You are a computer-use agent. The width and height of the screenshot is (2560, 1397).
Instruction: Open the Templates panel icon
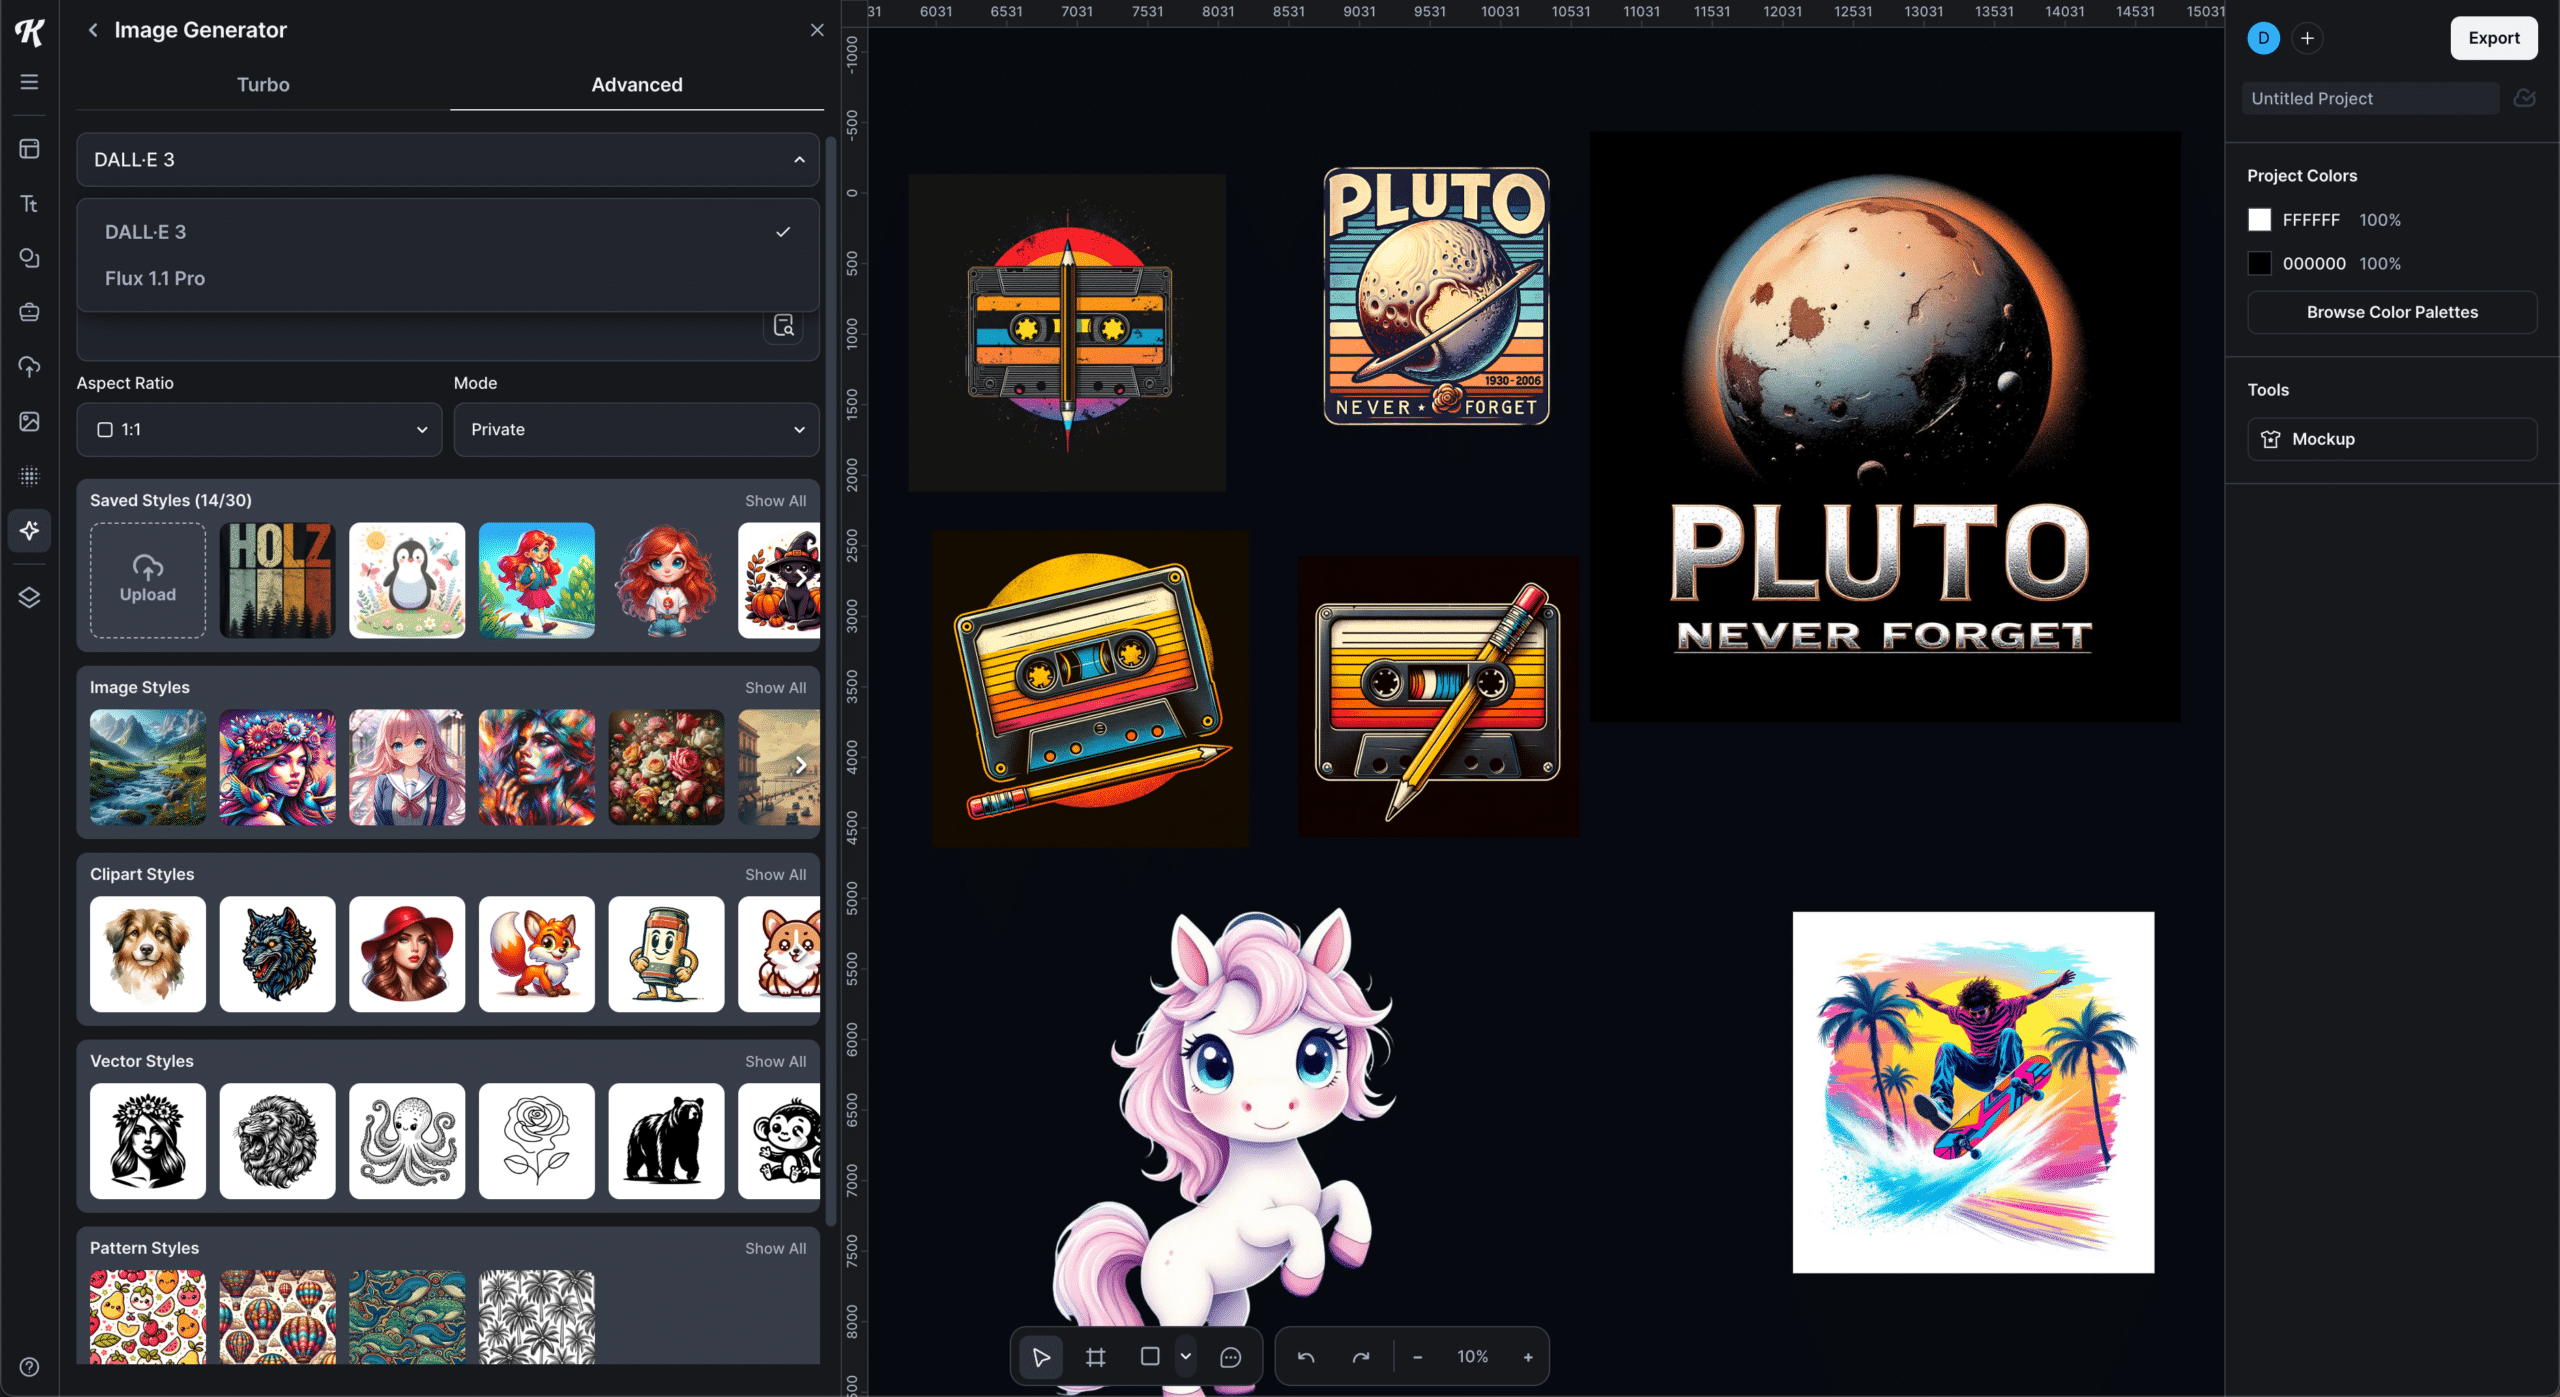pos(29,149)
